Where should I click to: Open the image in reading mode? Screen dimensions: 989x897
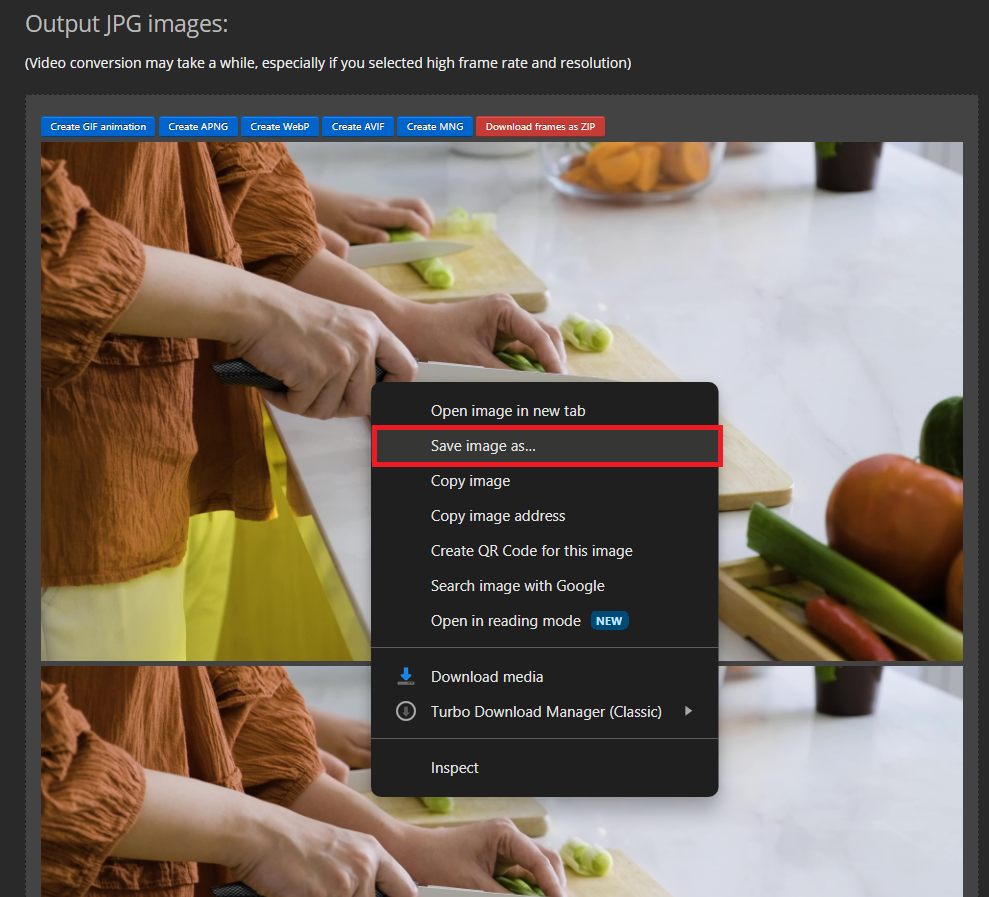click(505, 620)
